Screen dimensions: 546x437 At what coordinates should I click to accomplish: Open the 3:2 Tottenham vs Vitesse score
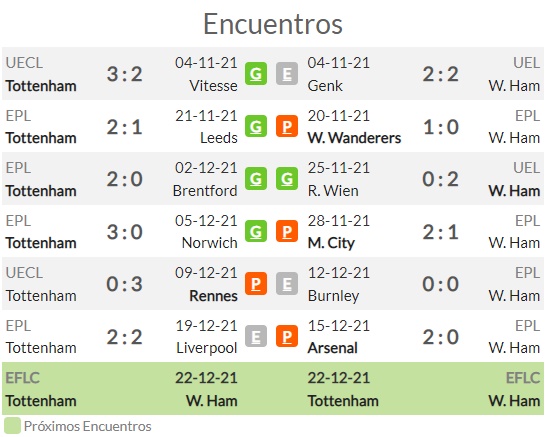pos(125,74)
